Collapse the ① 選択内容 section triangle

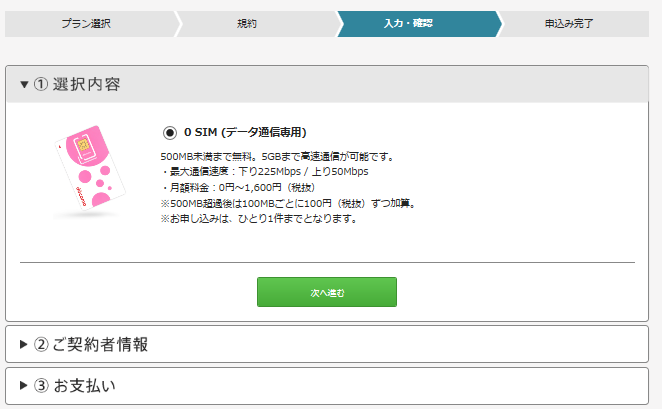click(24, 85)
